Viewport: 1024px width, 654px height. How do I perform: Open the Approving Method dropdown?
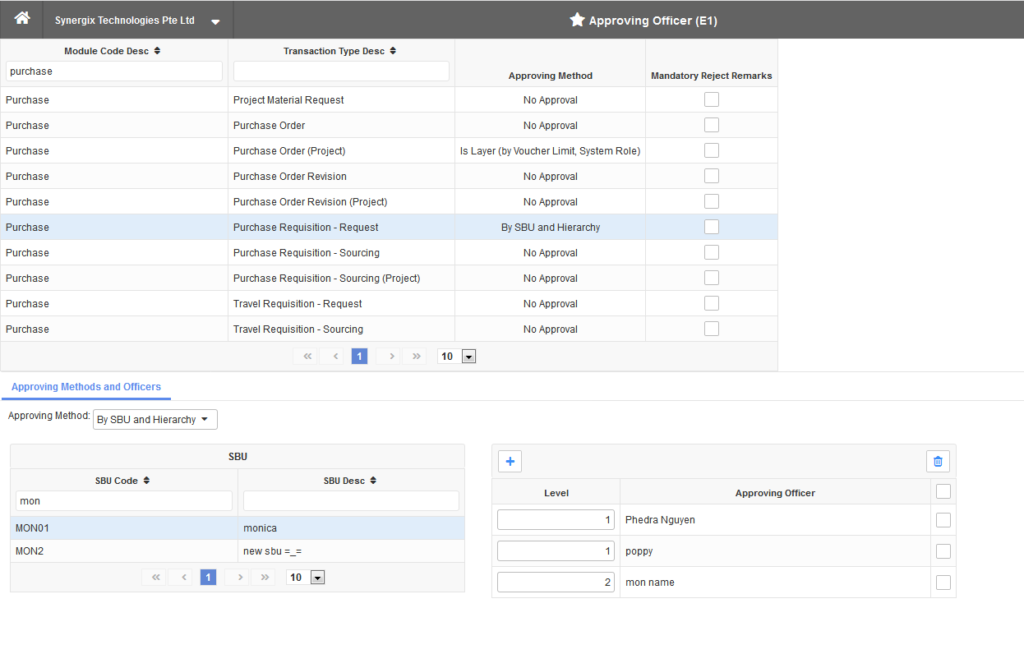(x=154, y=419)
